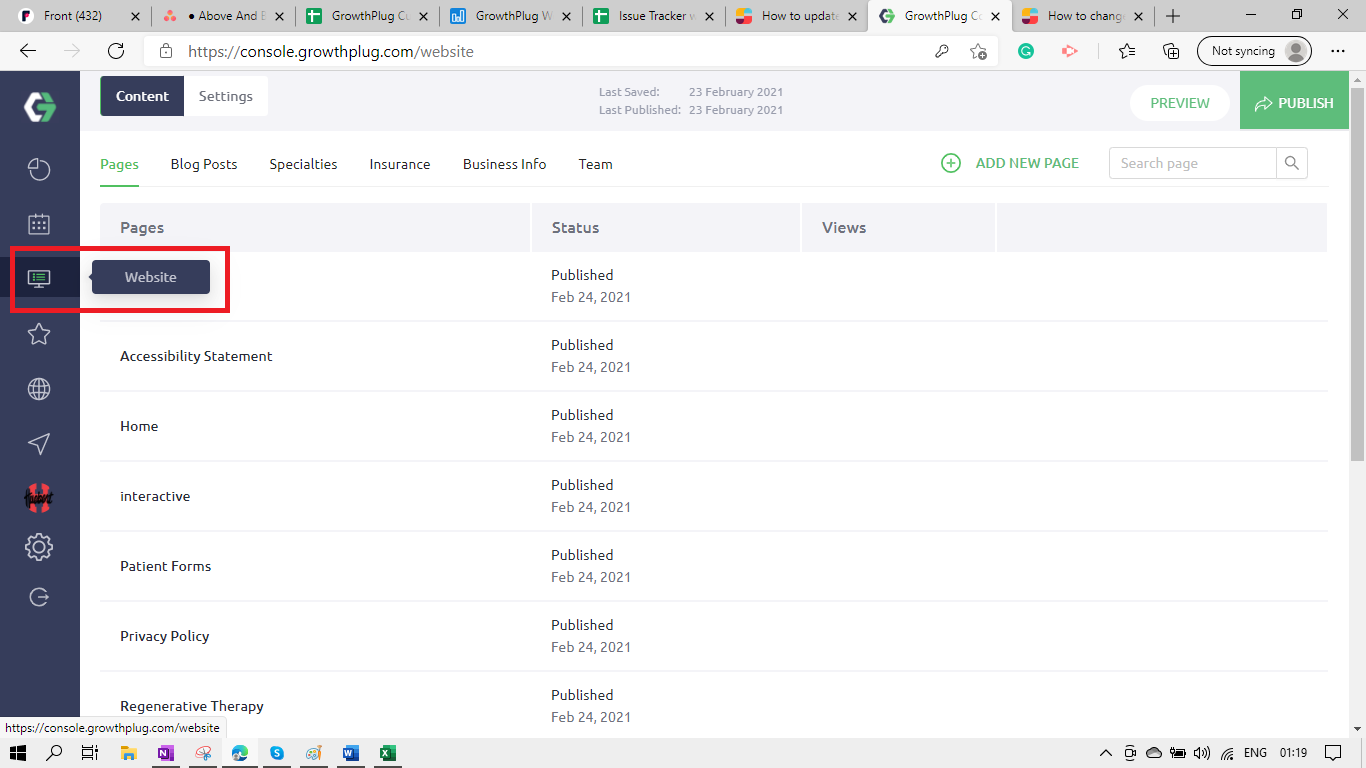1366x768 pixels.
Task: Open Windows Start menu
Action: coord(17,753)
